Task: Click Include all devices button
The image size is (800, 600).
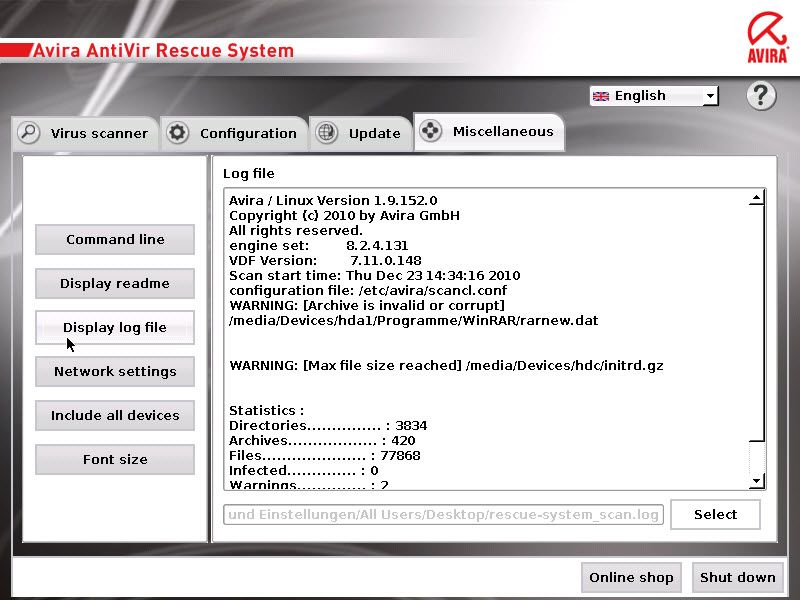Action: click(x=115, y=415)
